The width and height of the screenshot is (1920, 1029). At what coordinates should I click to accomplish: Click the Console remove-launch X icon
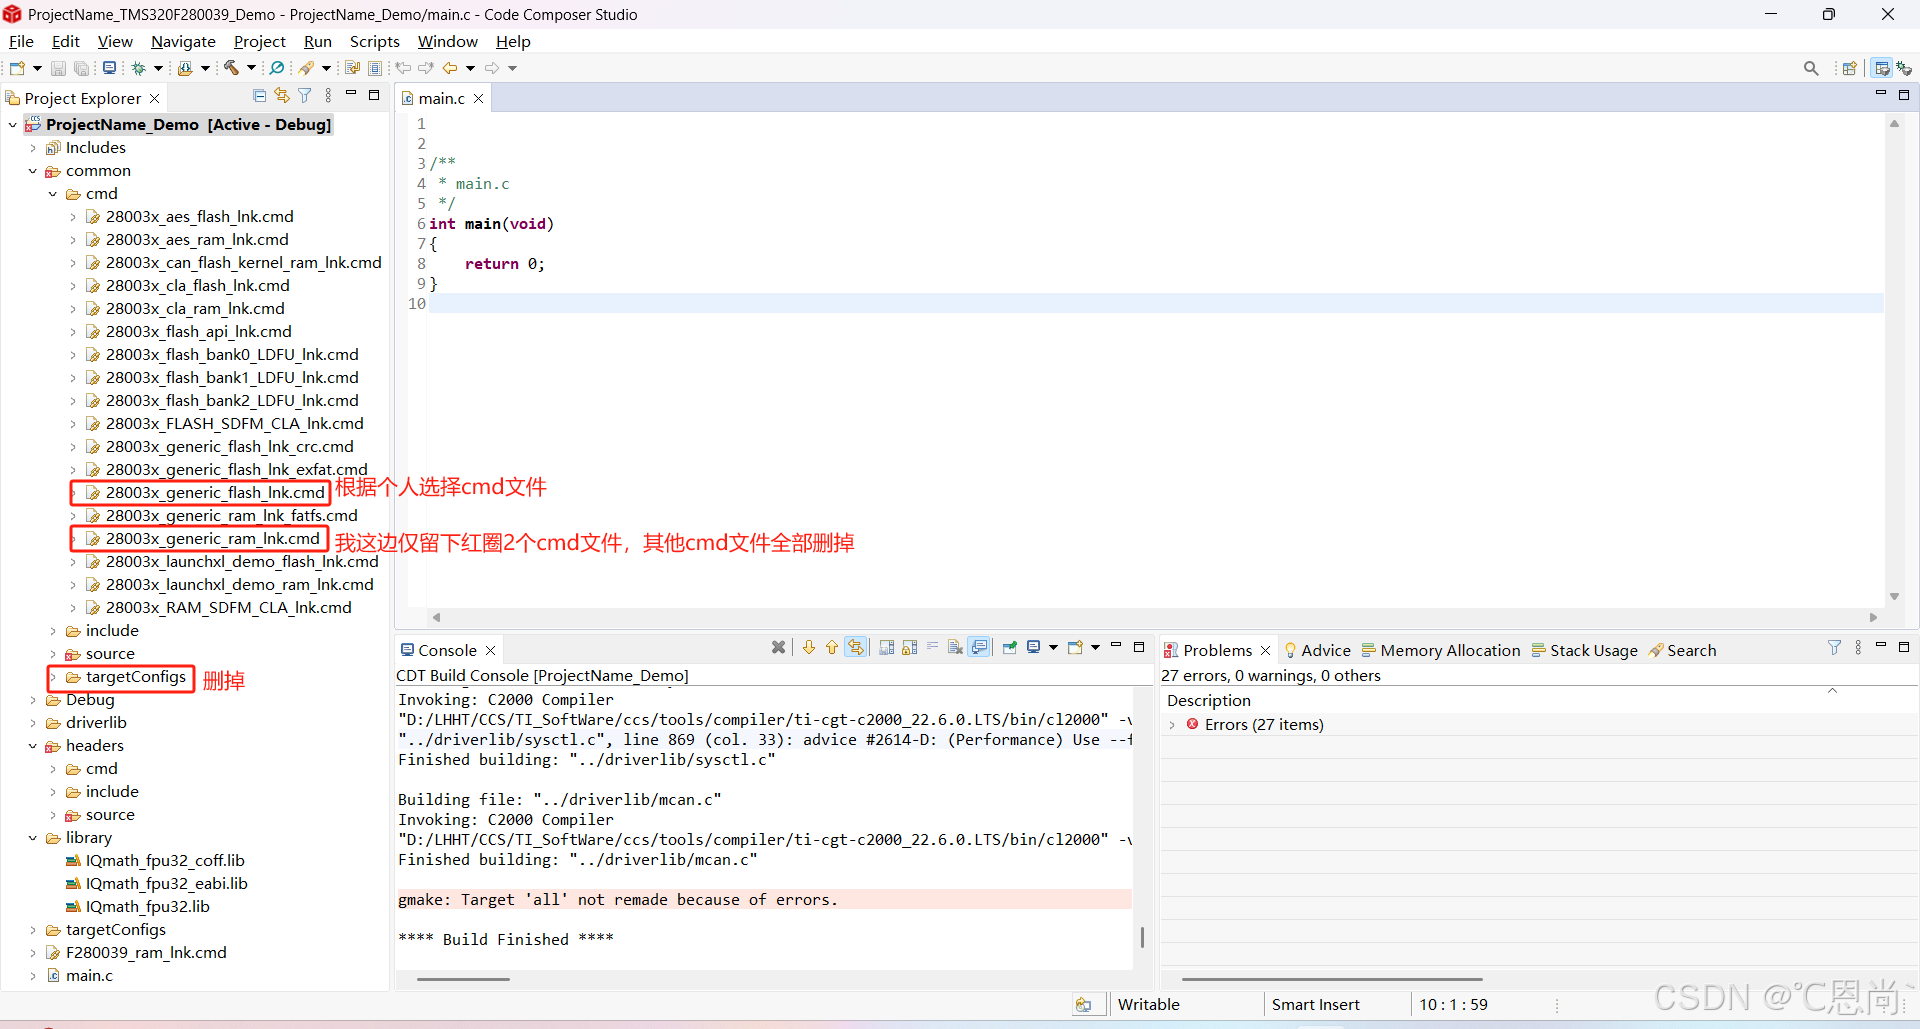(779, 647)
